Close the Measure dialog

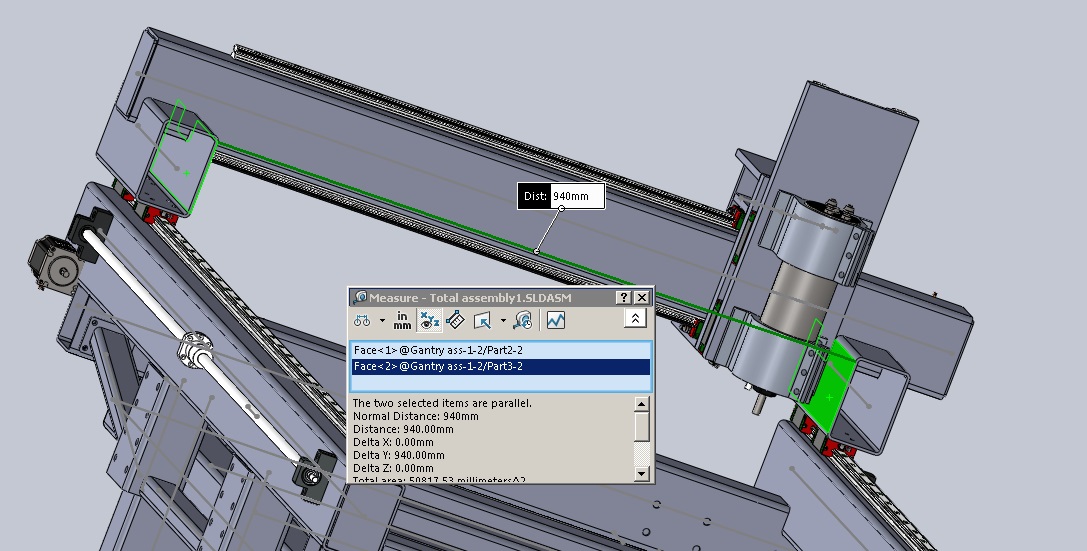pyautogui.click(x=642, y=297)
